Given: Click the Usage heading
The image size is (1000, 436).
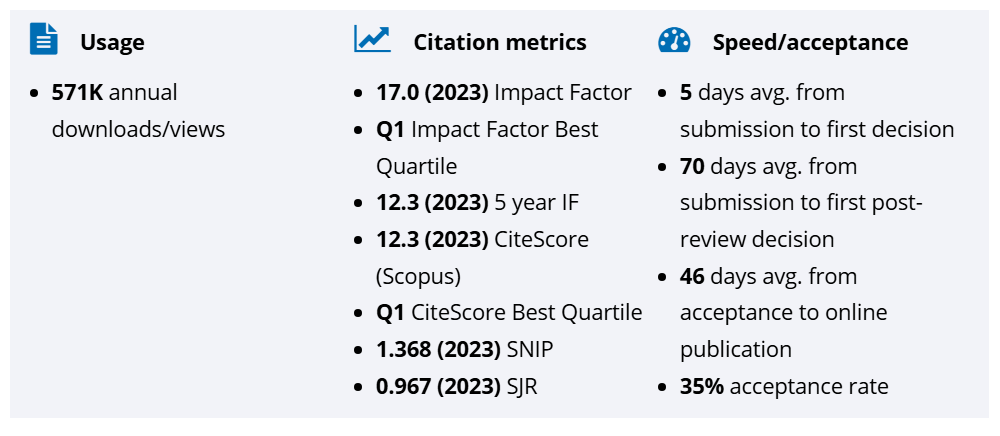Looking at the screenshot, I should click(x=112, y=42).
